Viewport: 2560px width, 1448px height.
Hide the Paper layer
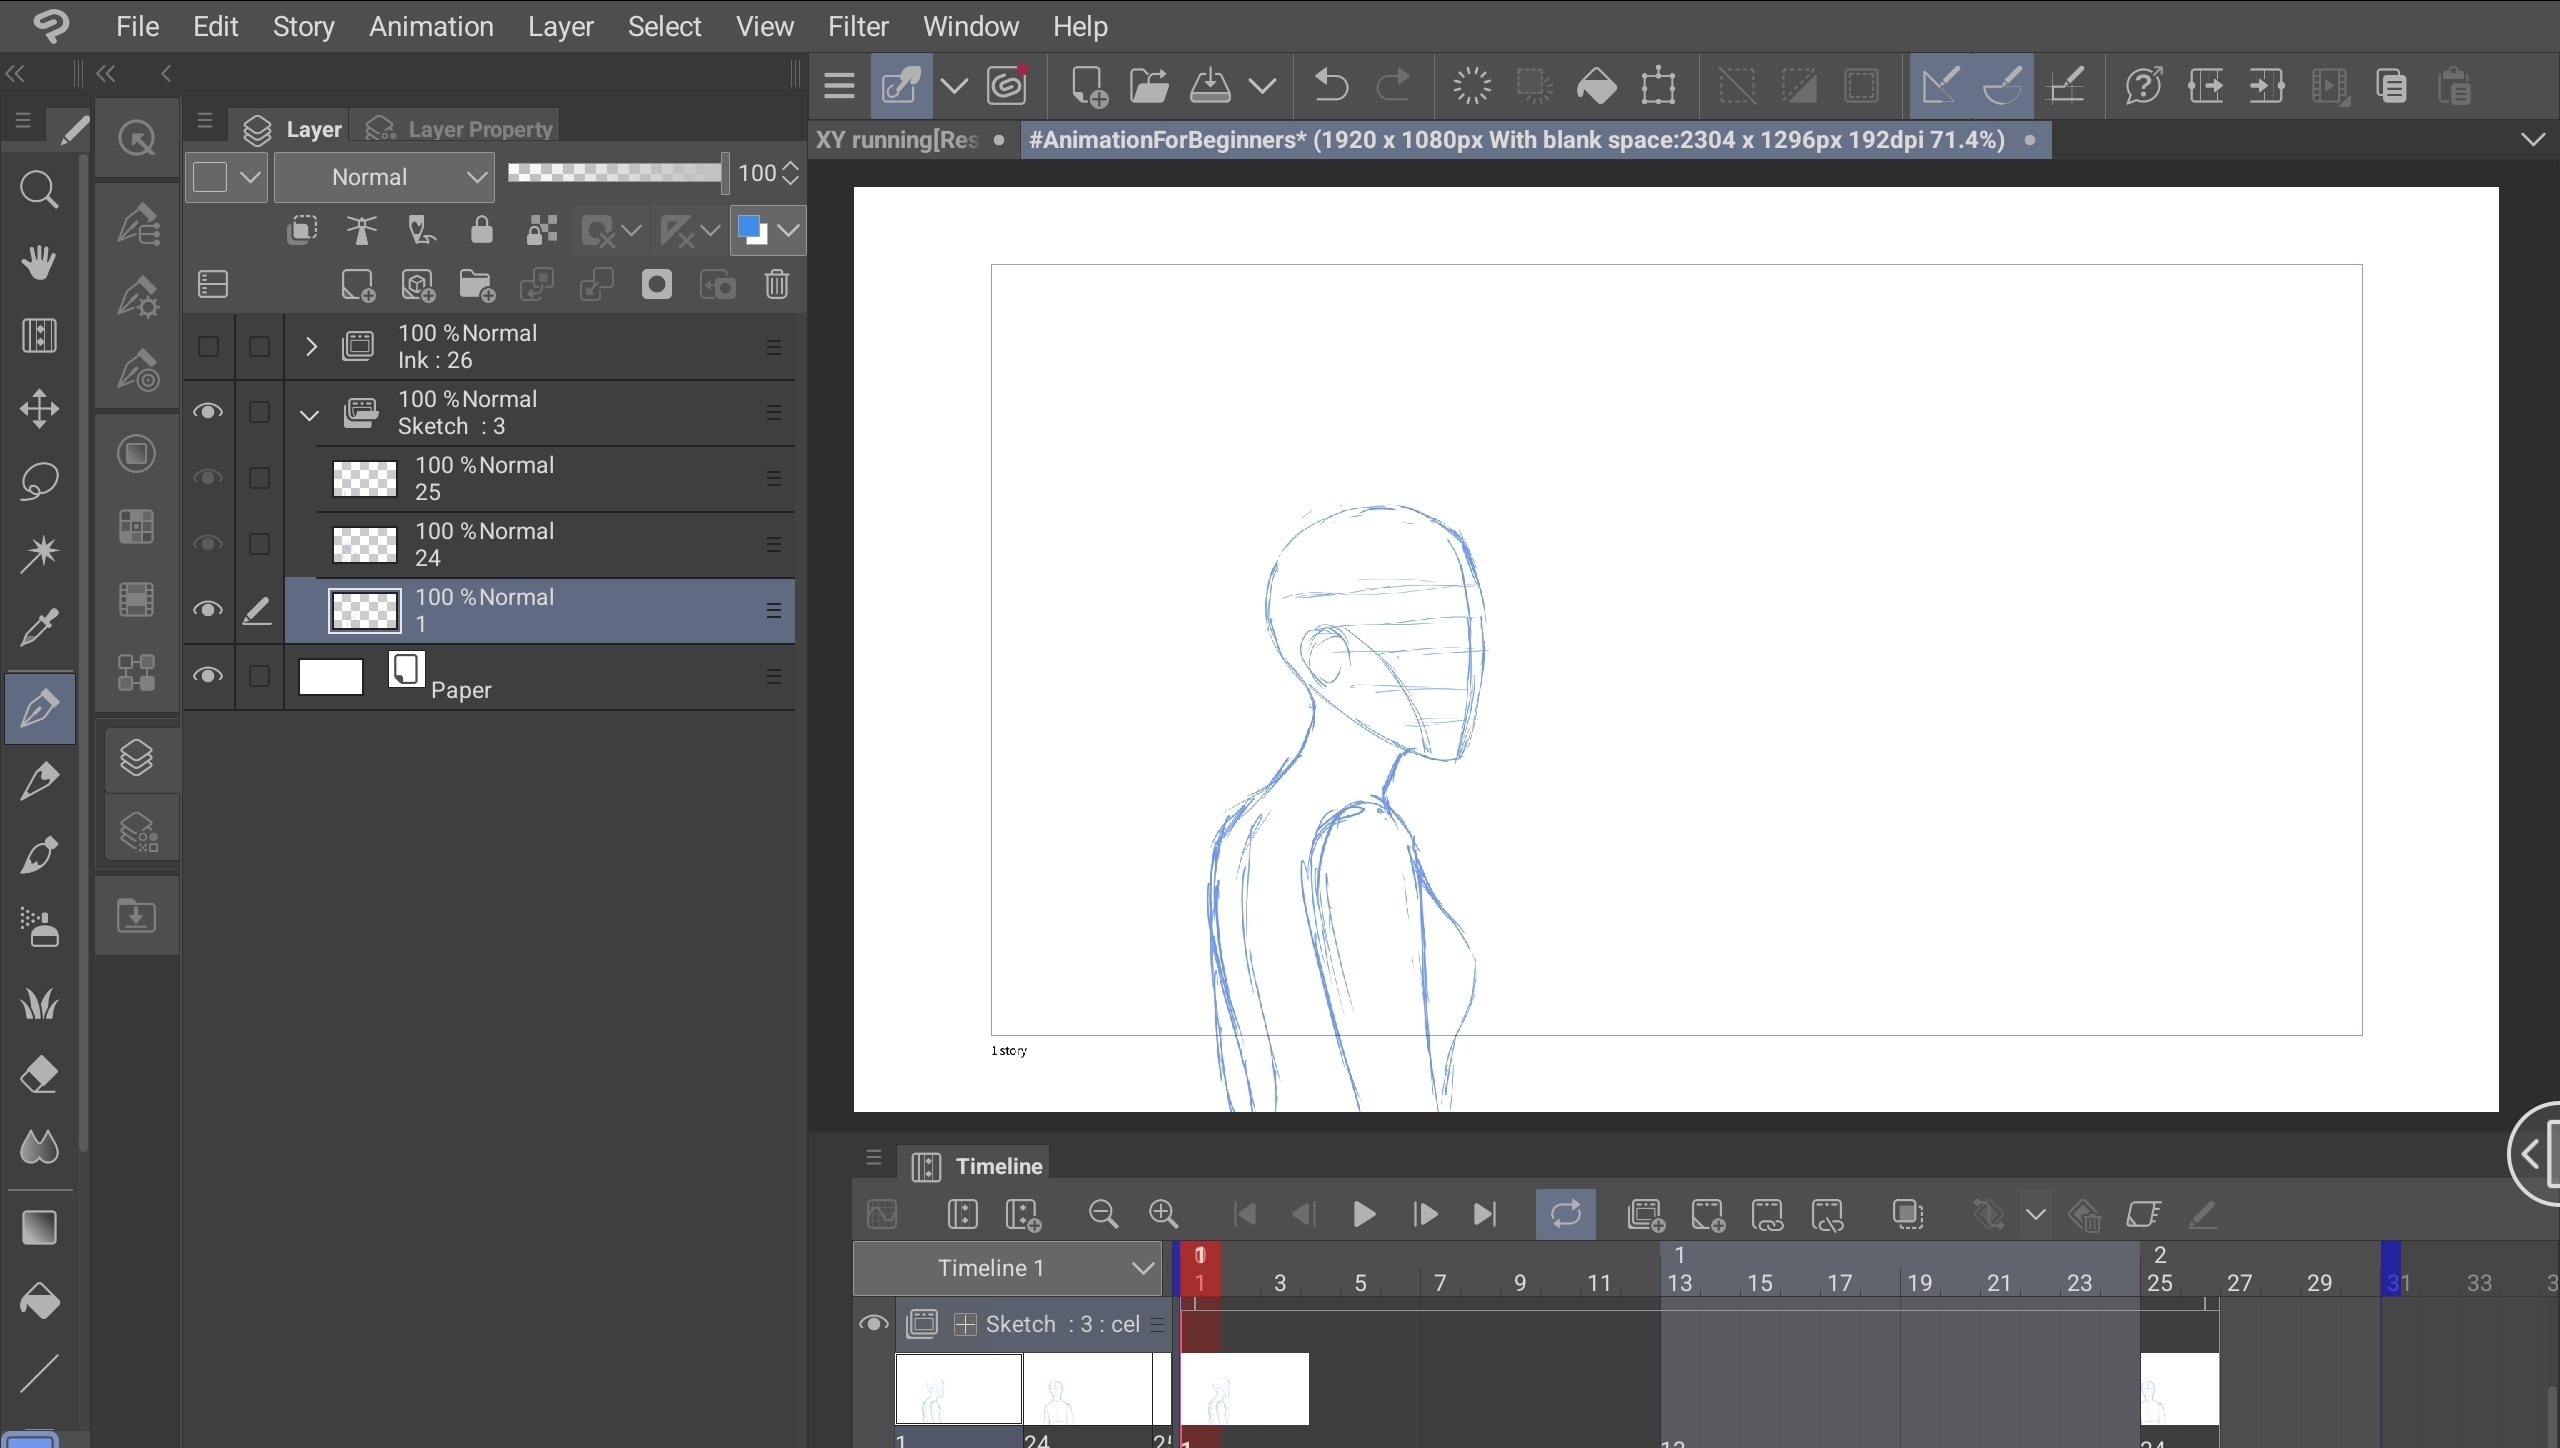(207, 676)
